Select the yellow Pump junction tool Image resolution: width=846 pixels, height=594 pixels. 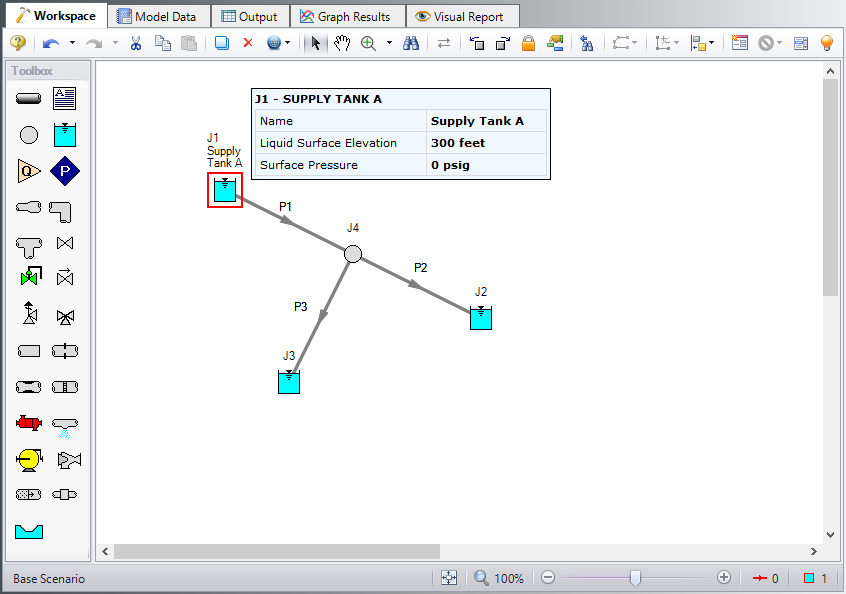tap(29, 459)
